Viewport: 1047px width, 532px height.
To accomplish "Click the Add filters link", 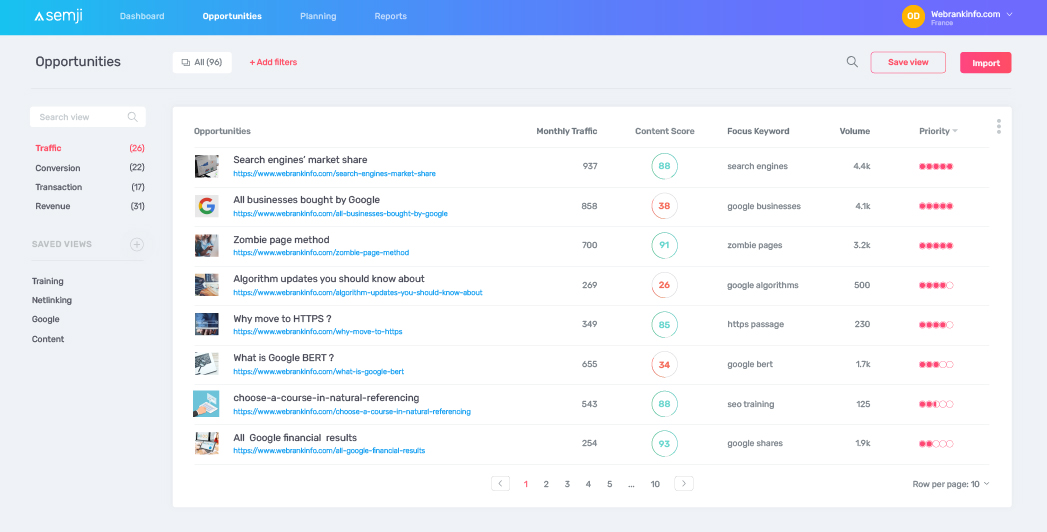I will click(x=273, y=62).
